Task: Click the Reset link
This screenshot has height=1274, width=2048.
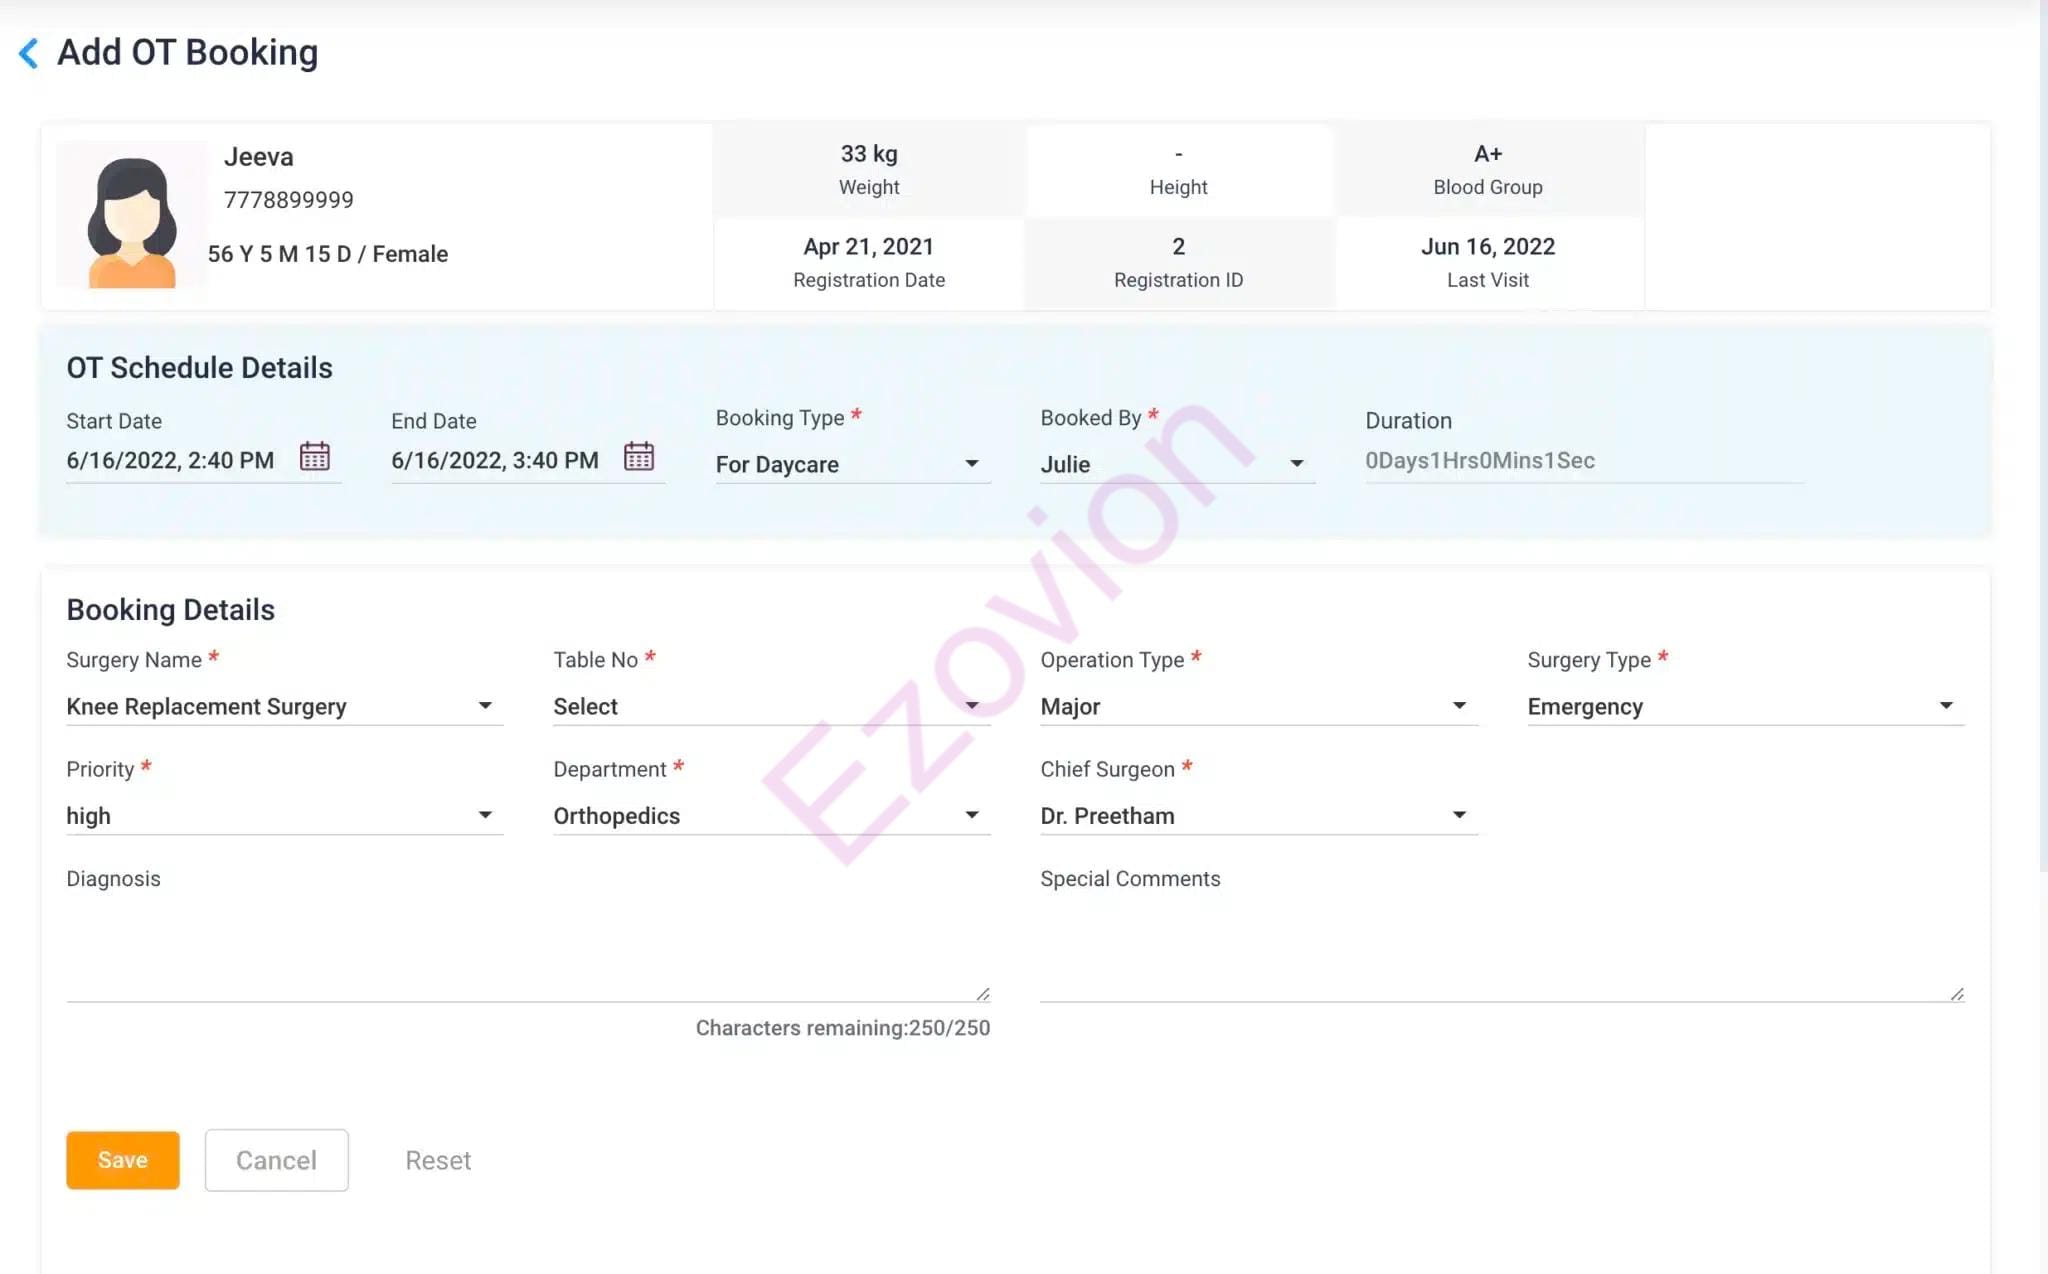Action: [437, 1160]
